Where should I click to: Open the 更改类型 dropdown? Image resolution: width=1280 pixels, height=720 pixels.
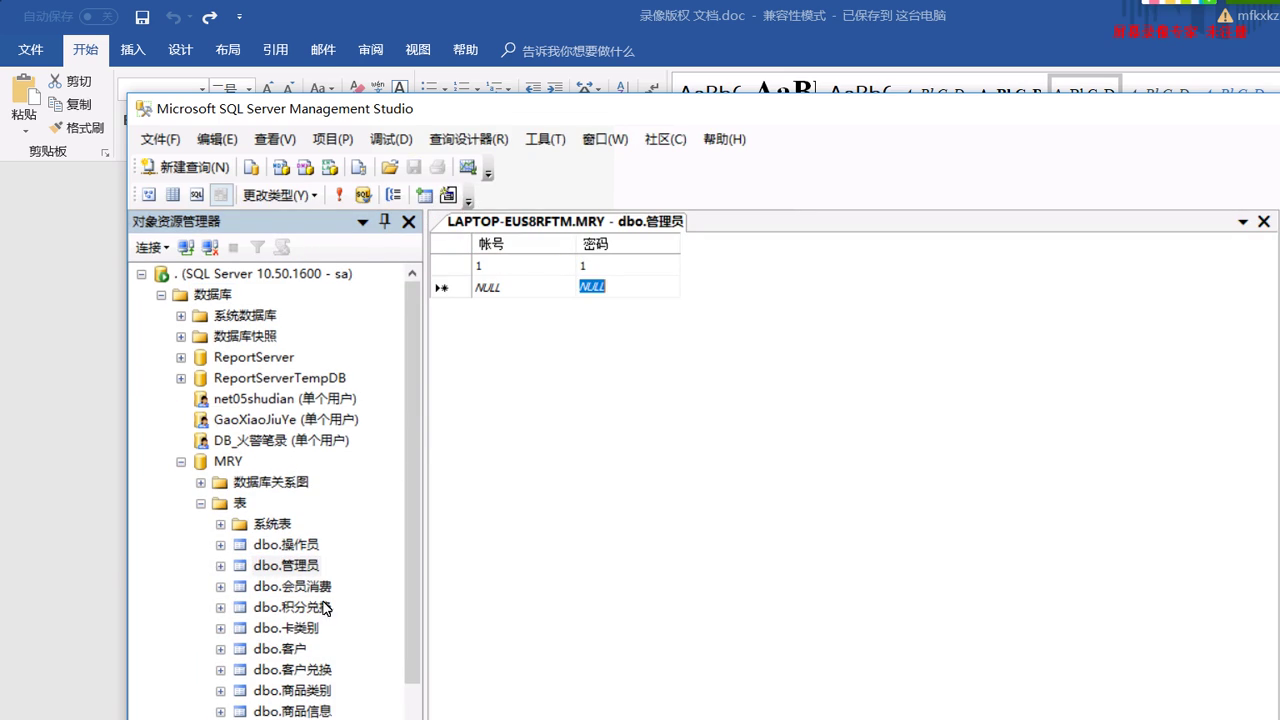pyautogui.click(x=280, y=195)
